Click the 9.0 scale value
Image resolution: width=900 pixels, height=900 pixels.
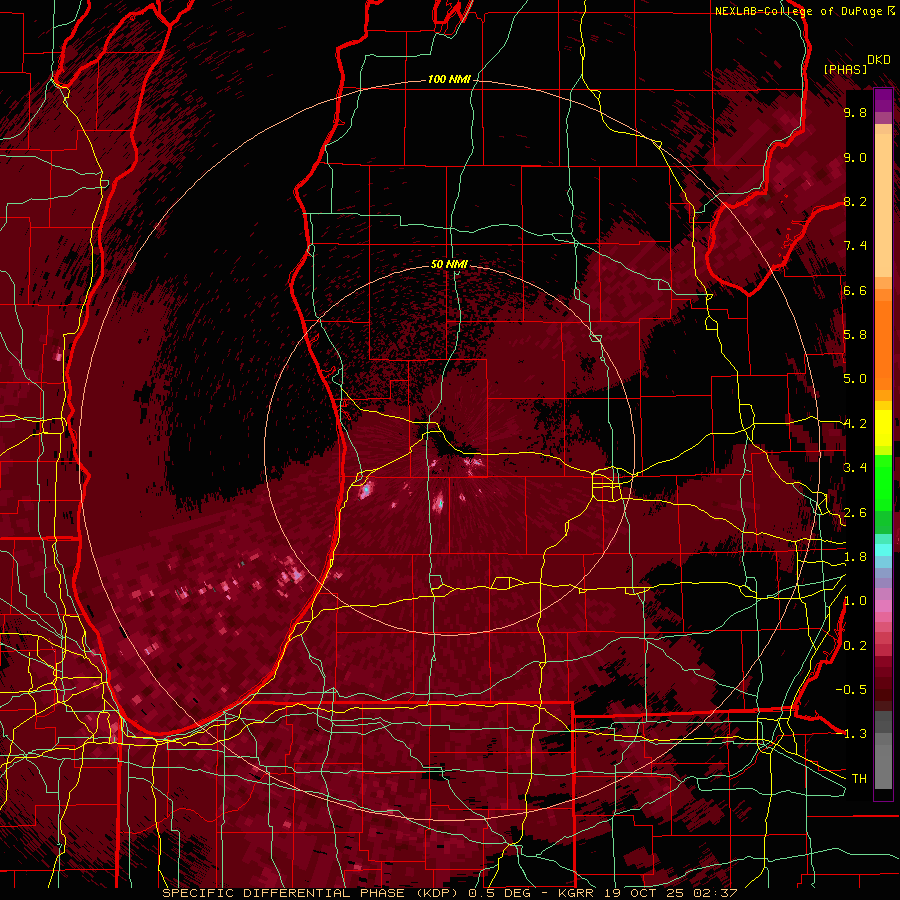[x=855, y=157]
